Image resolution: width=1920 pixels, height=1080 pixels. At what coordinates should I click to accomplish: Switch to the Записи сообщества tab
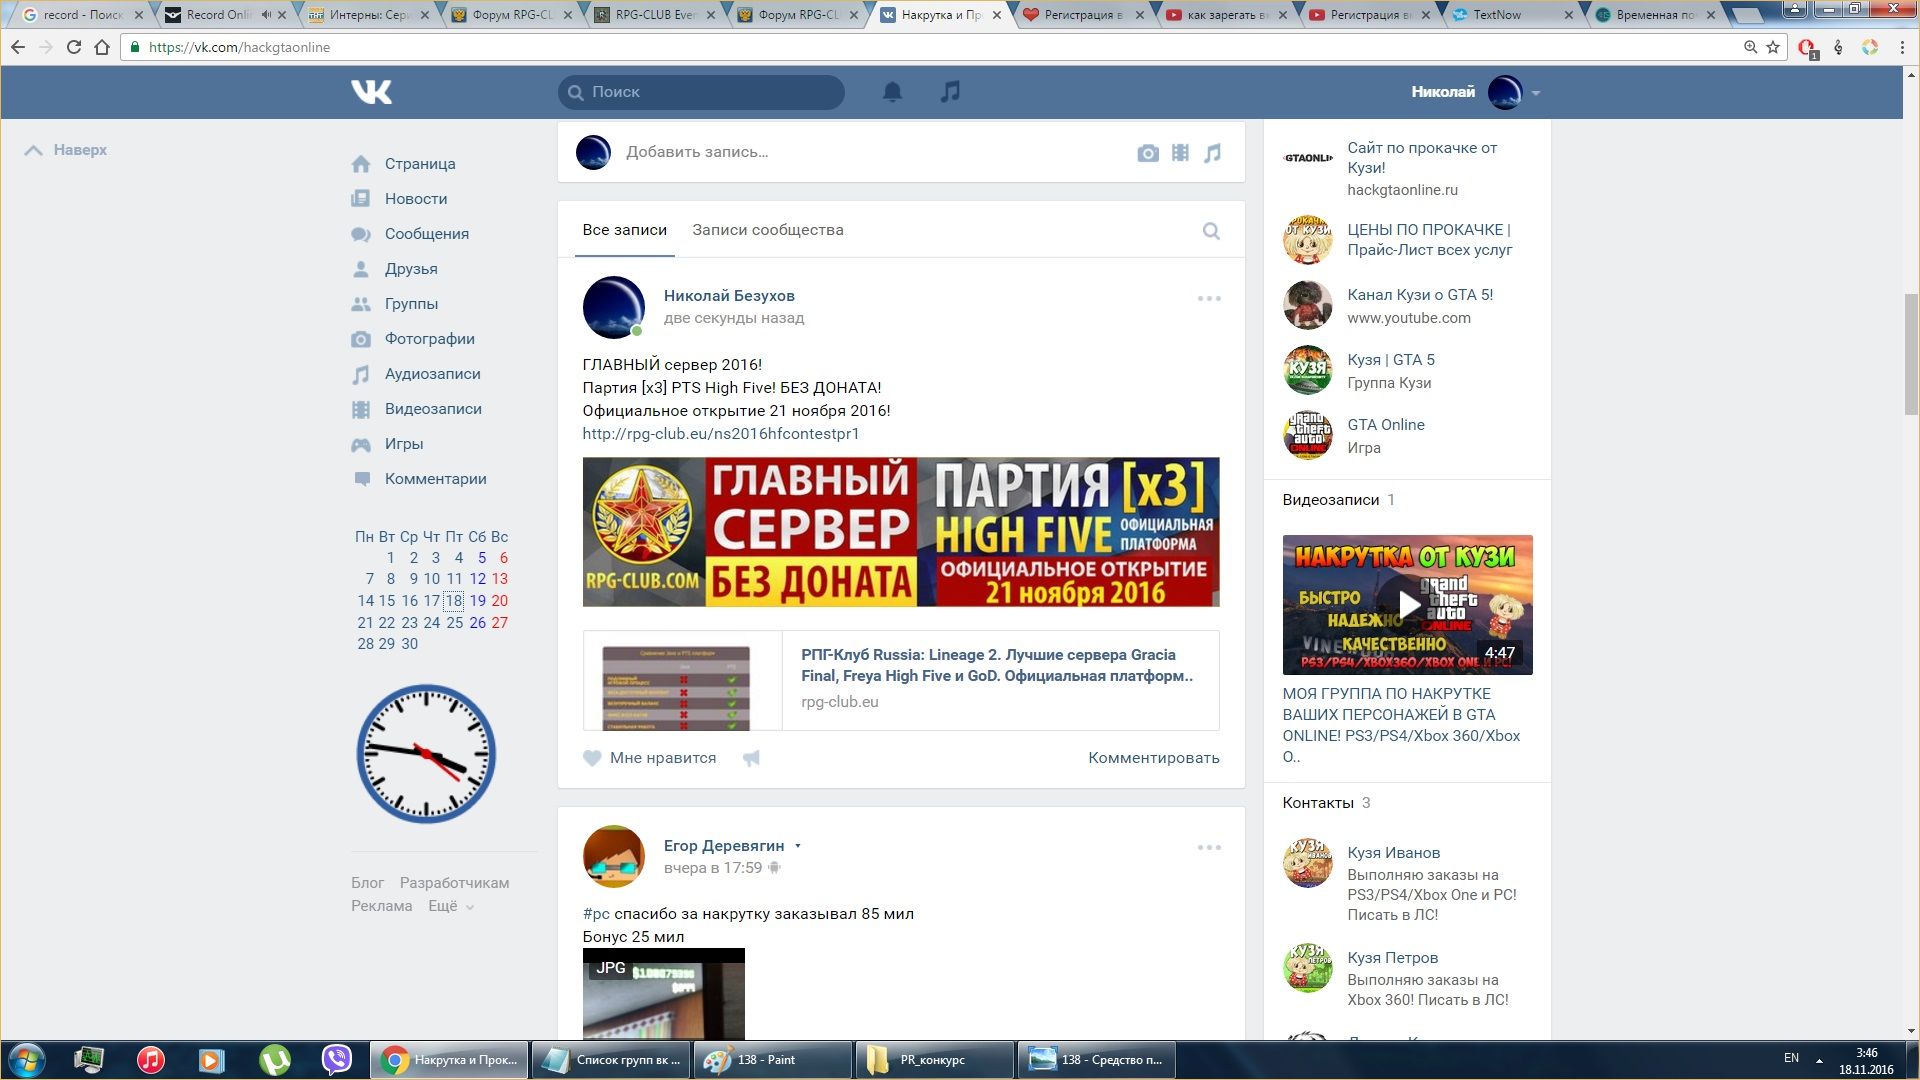pyautogui.click(x=768, y=230)
